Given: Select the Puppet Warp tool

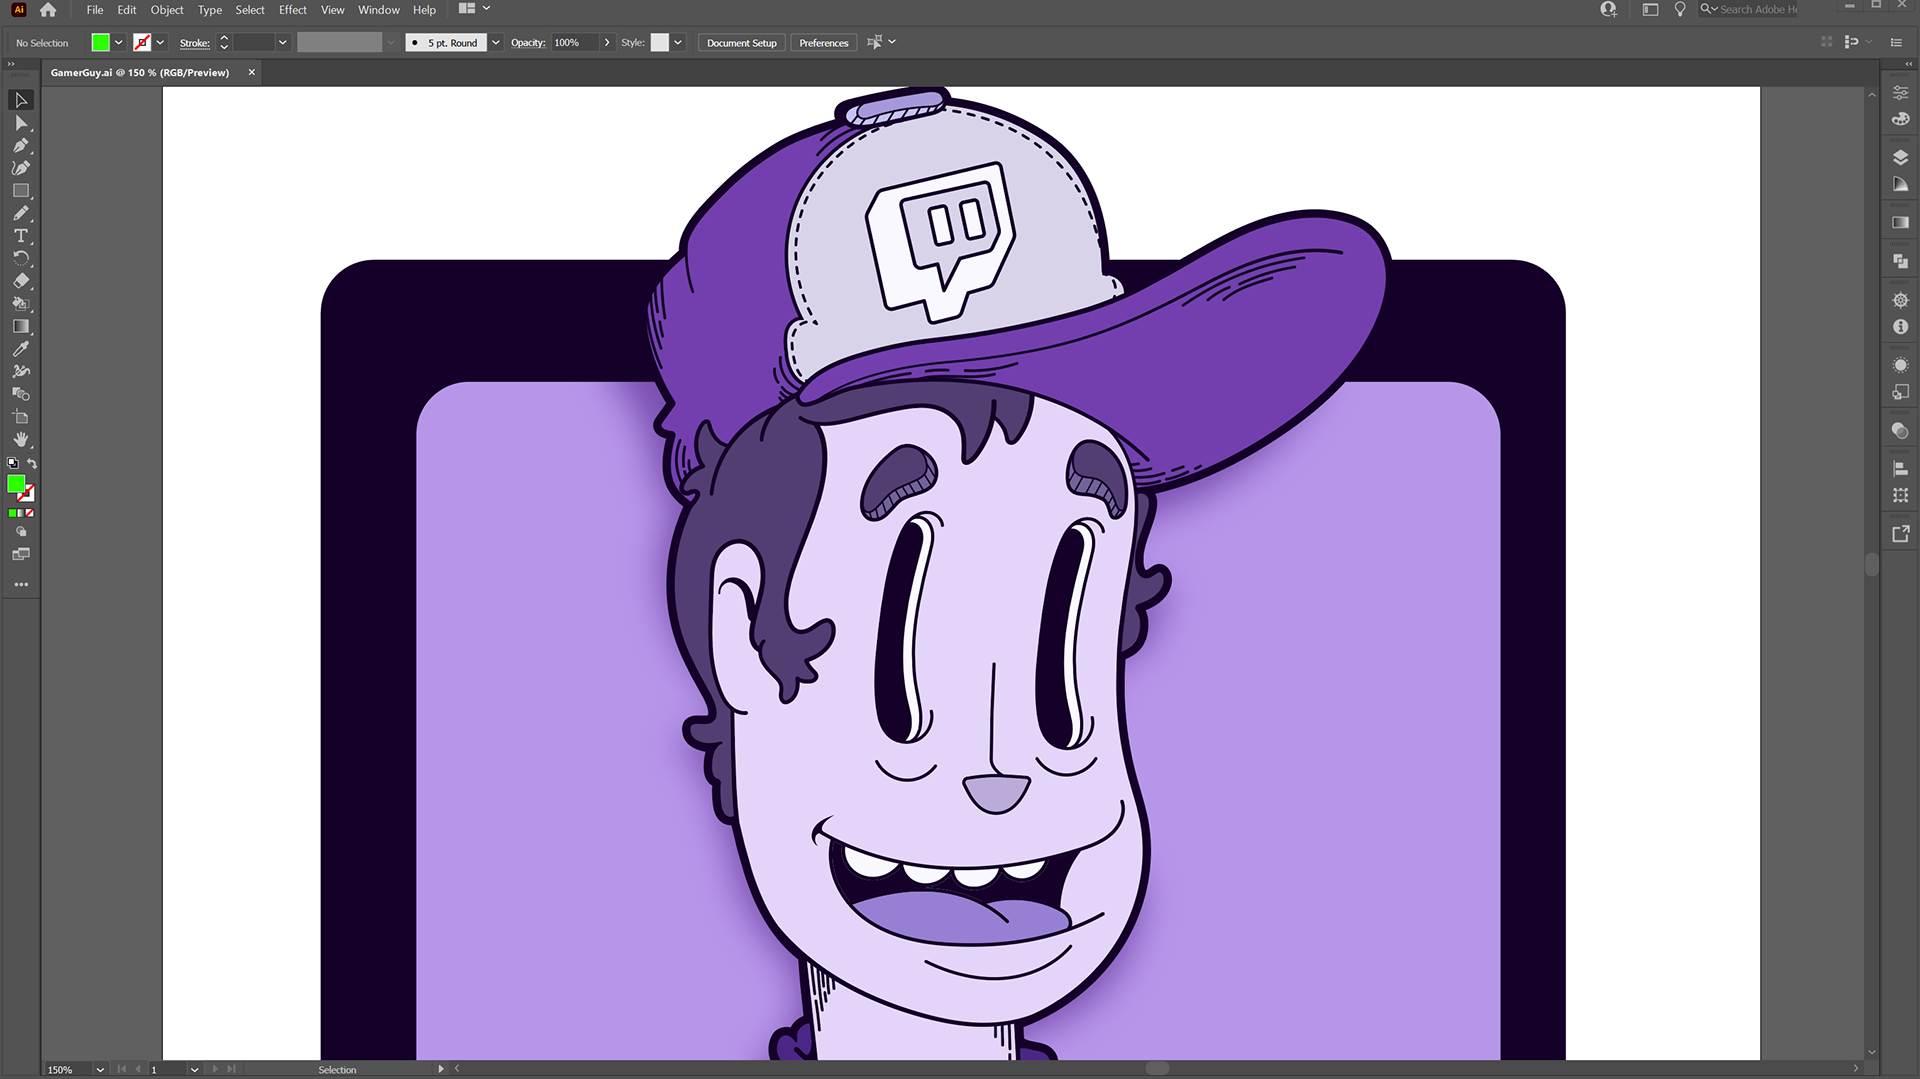Looking at the screenshot, I should (21, 371).
